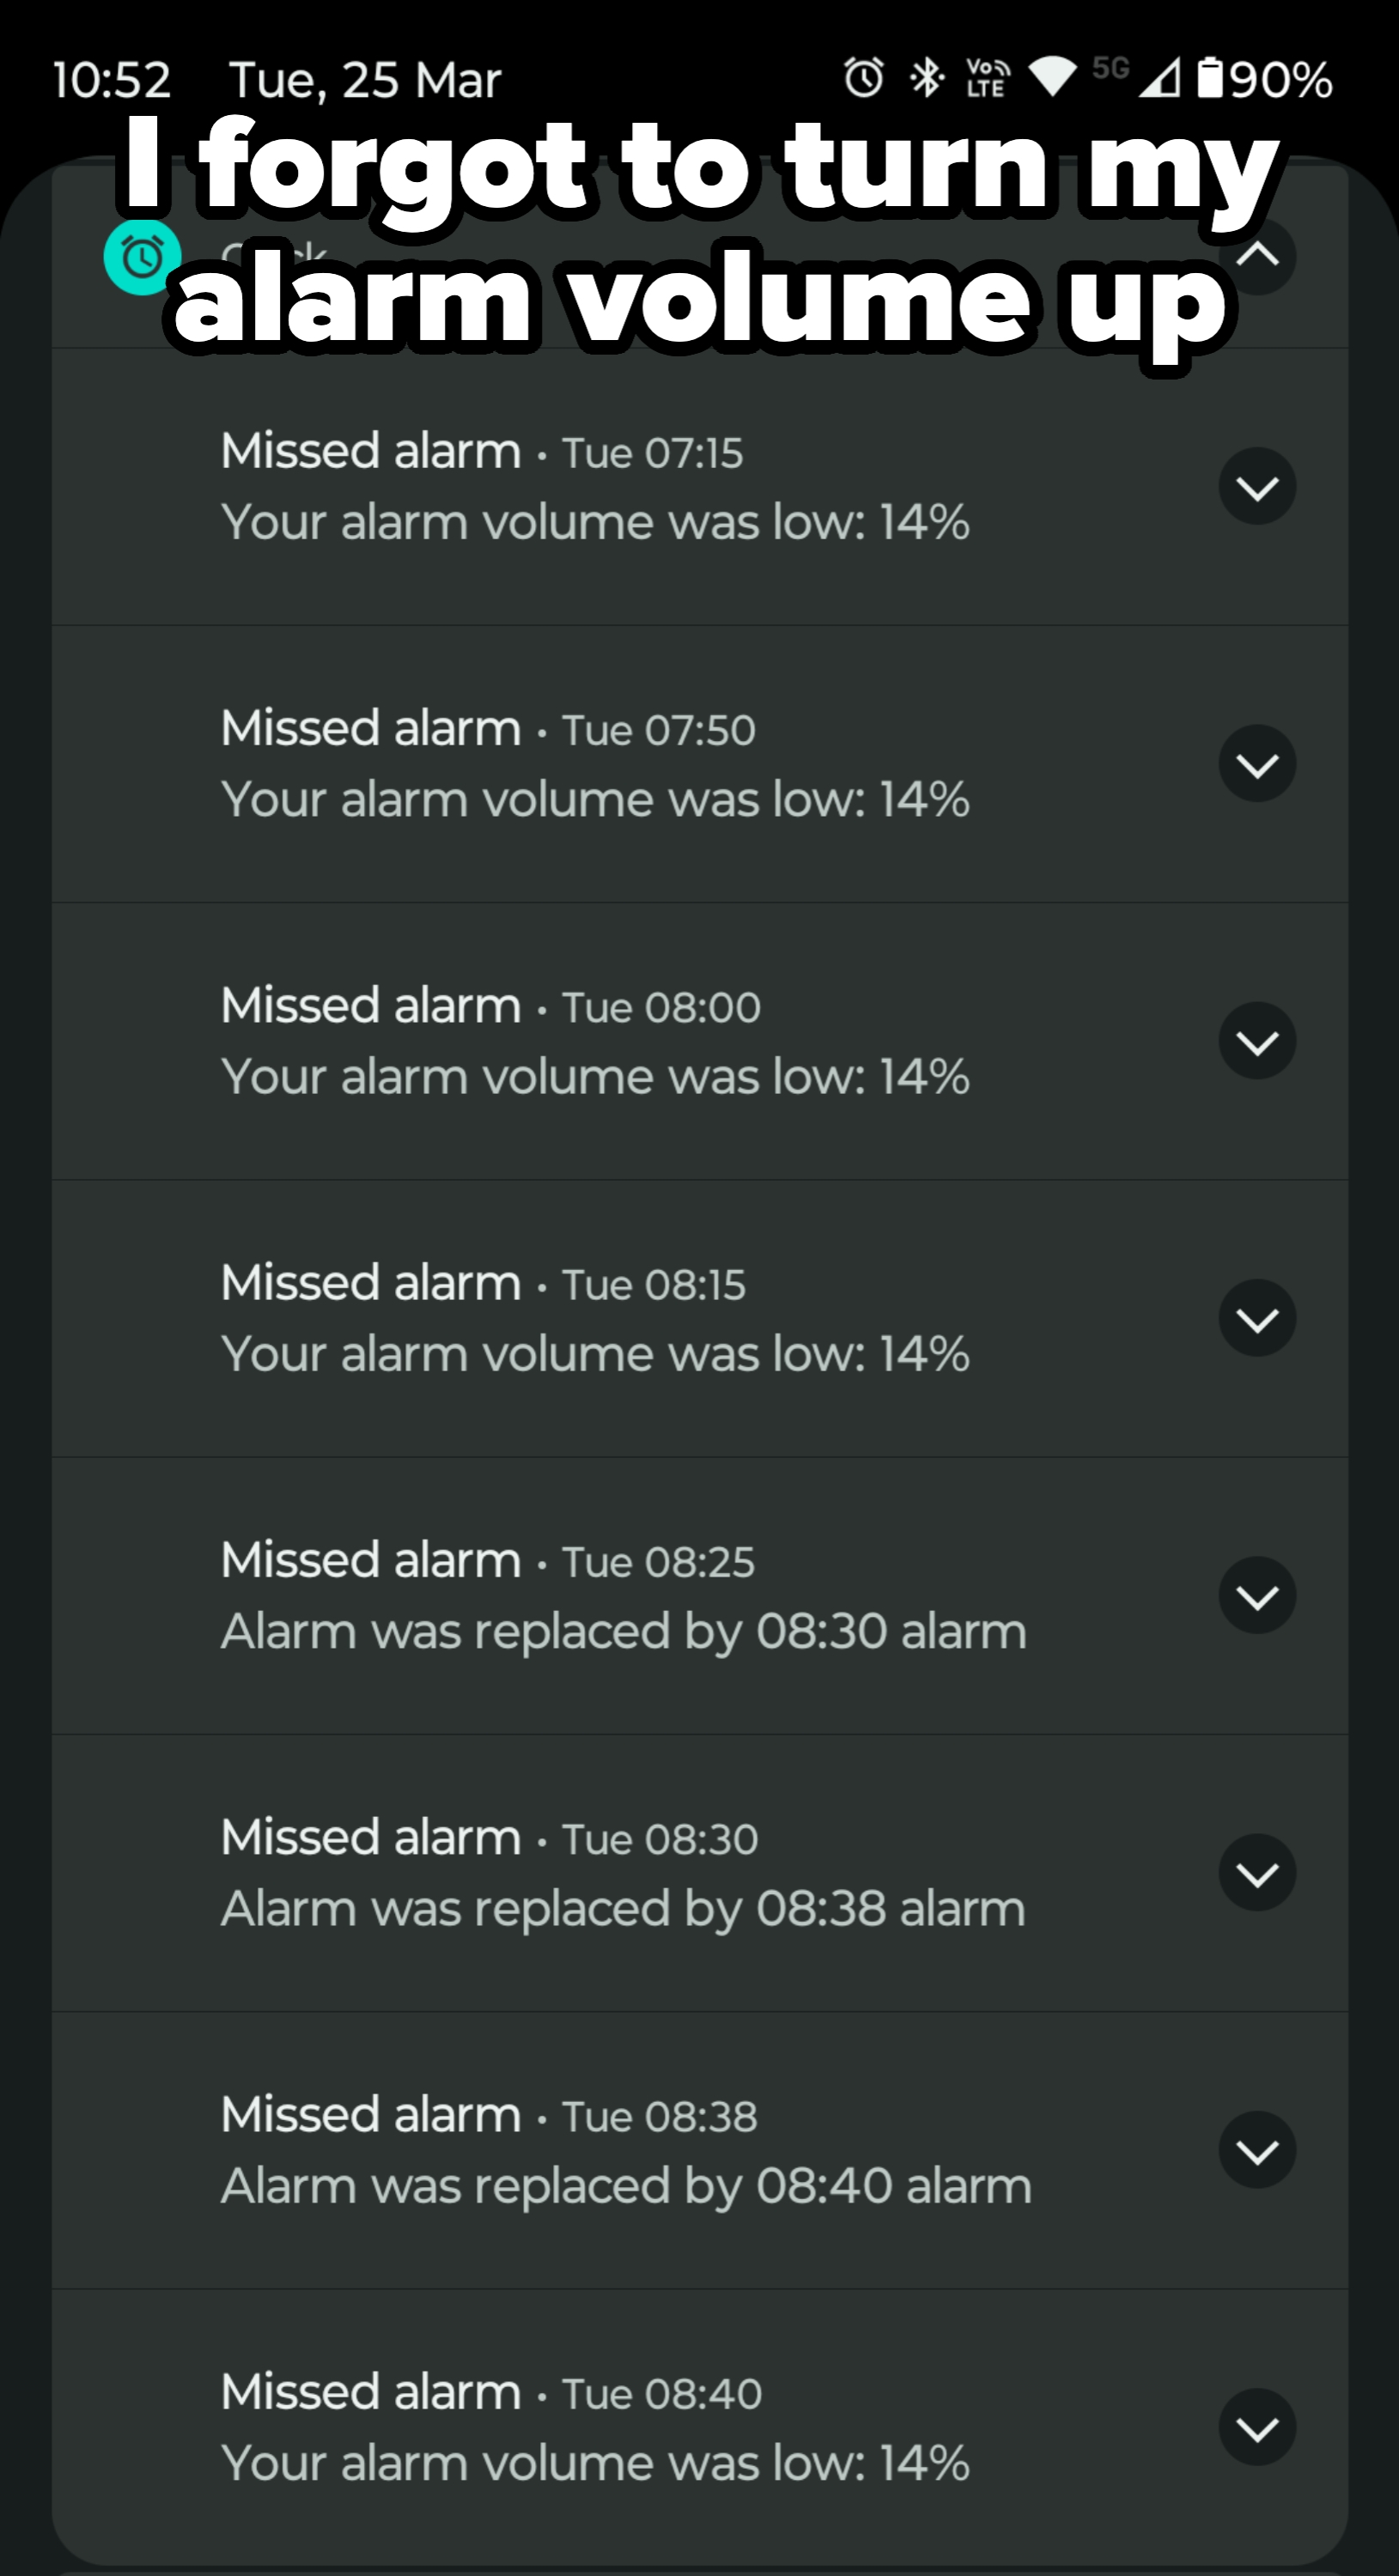Expand the Missed alarm notification from 07:15
The height and width of the screenshot is (2576, 1399).
[1258, 485]
